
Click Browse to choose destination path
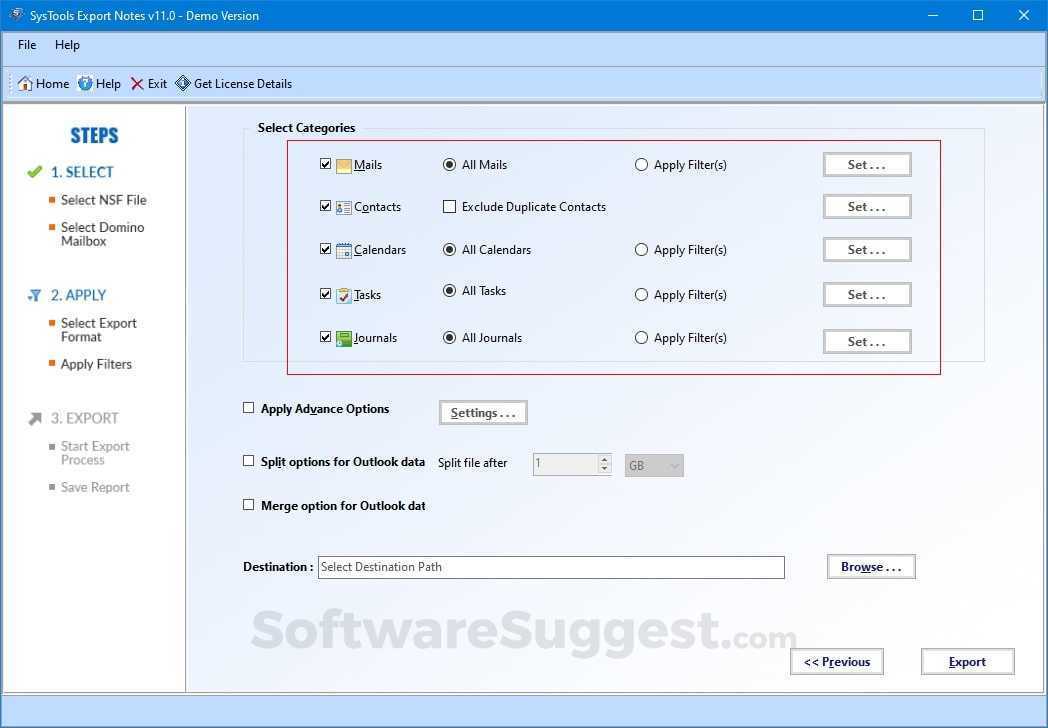coord(869,566)
